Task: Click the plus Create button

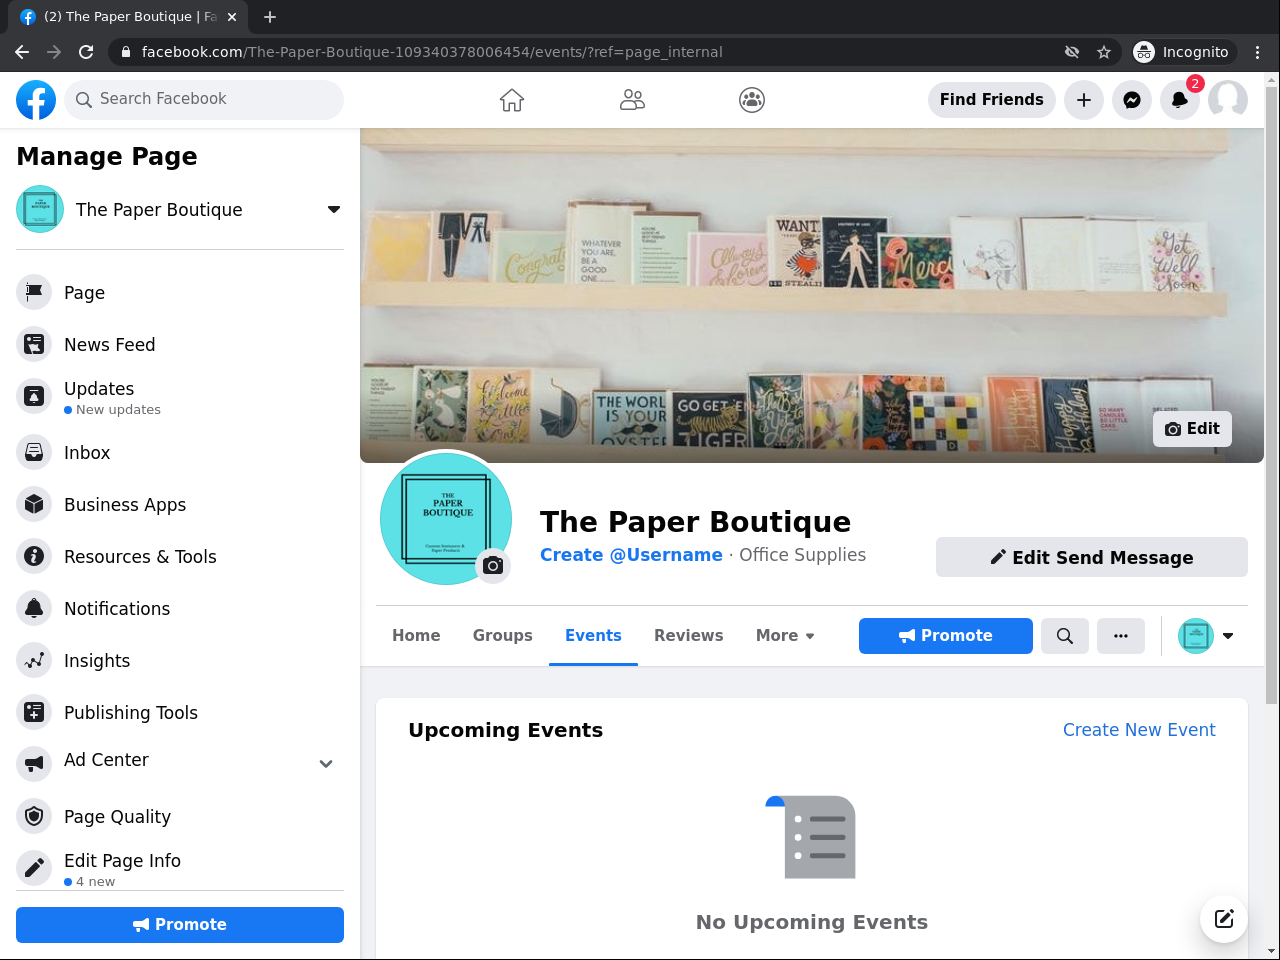Action: [x=1084, y=100]
